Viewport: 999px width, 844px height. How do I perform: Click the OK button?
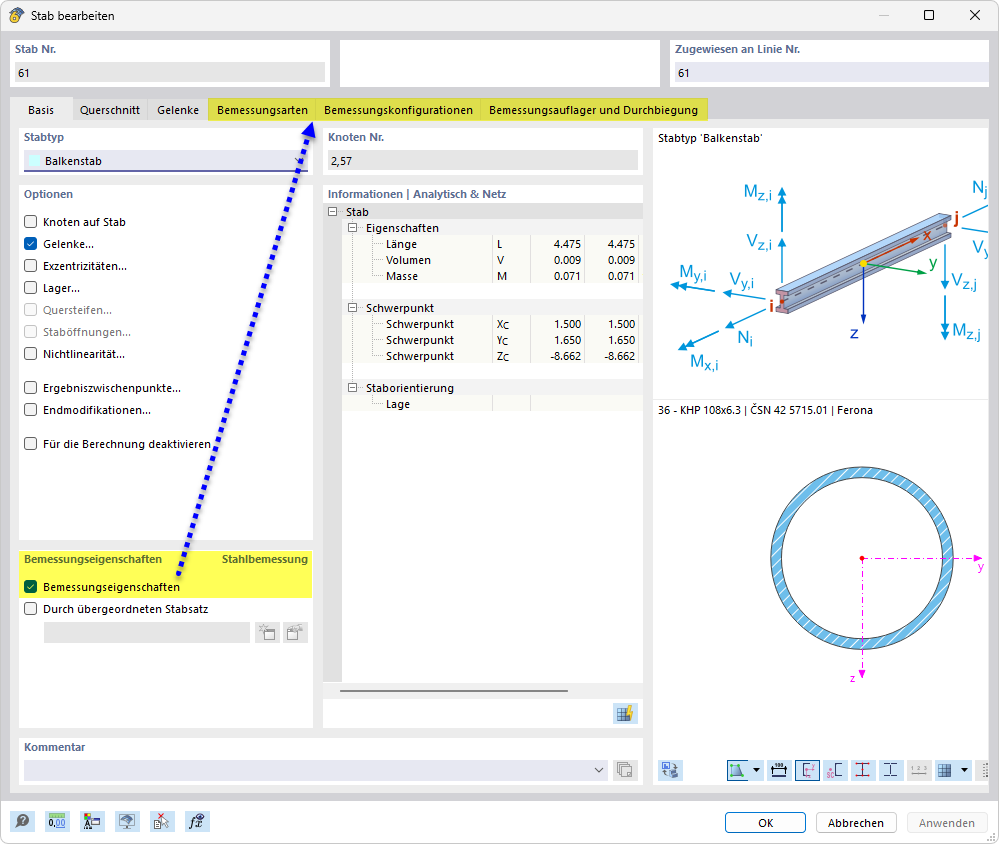click(765, 822)
